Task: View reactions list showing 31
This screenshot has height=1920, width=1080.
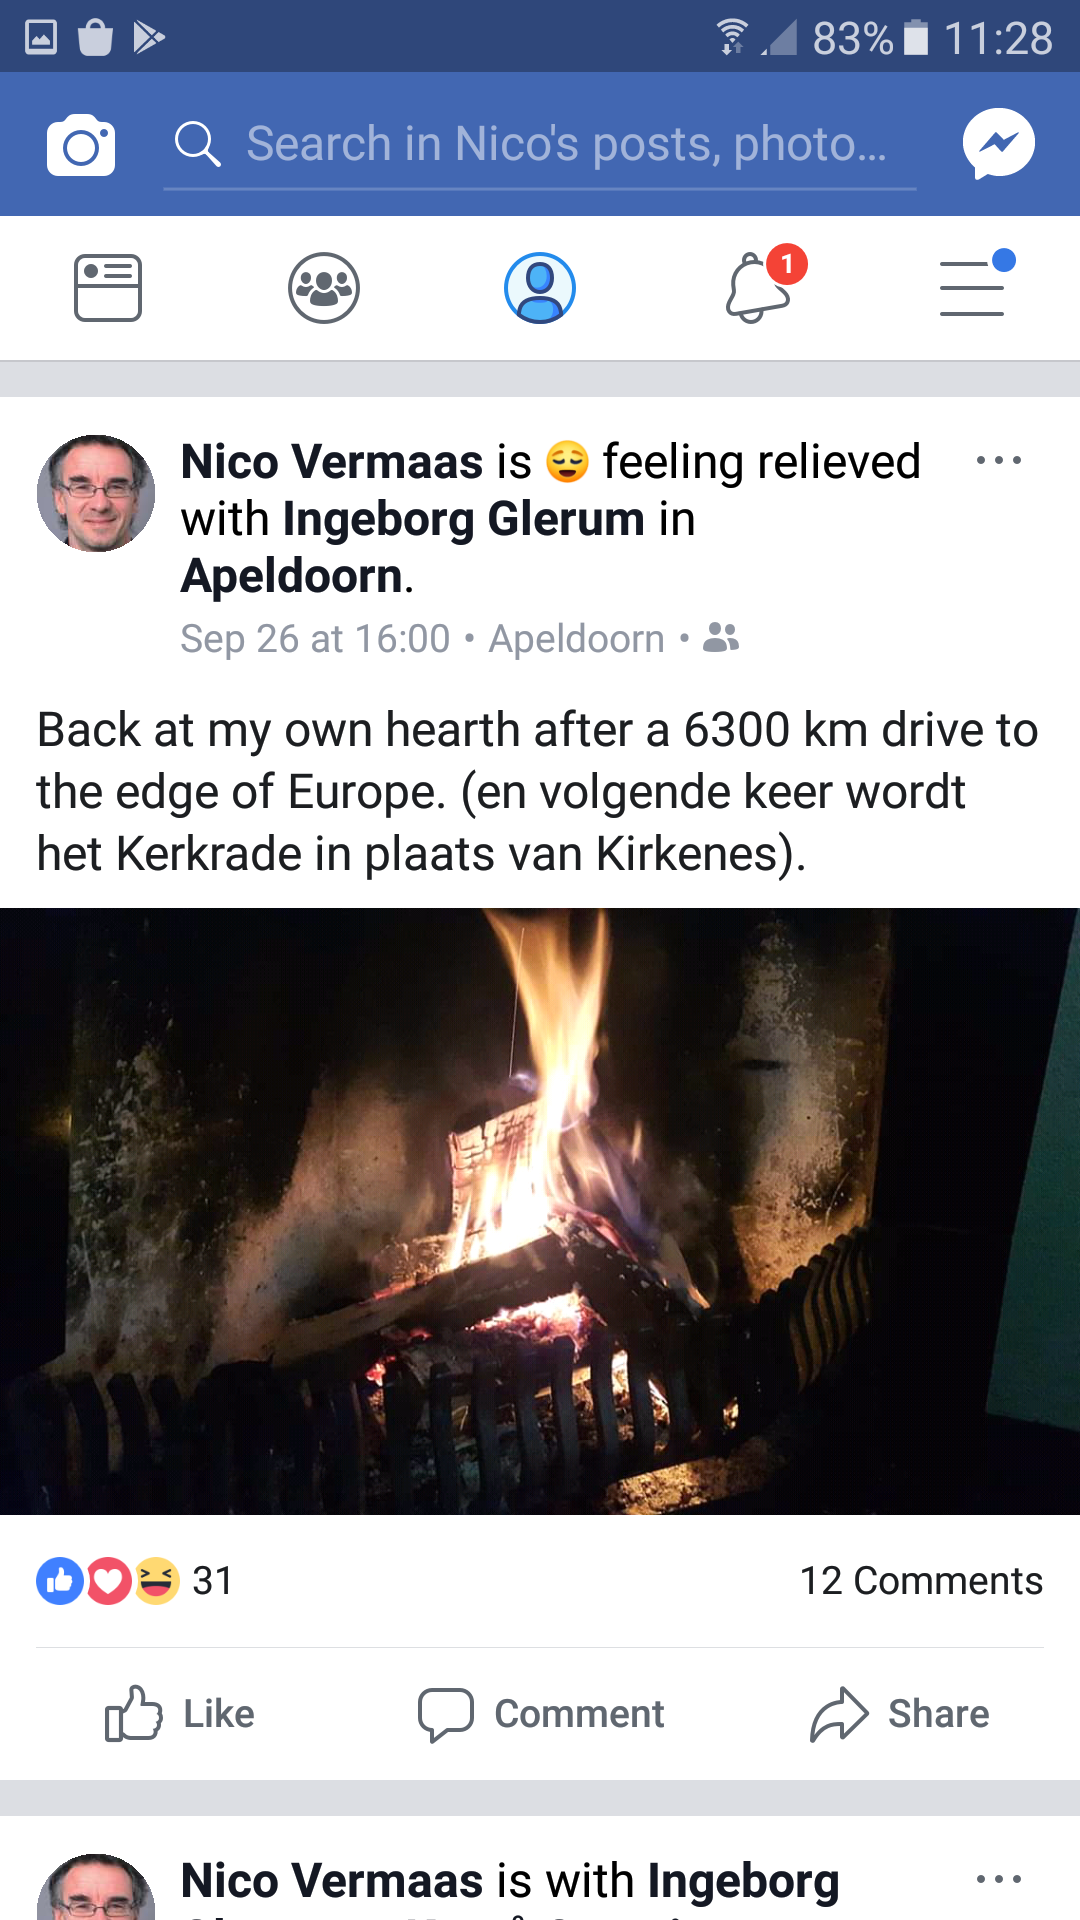Action: [135, 1581]
